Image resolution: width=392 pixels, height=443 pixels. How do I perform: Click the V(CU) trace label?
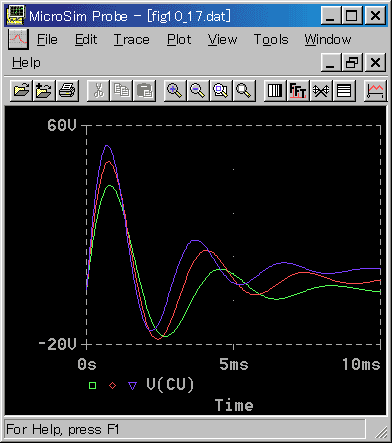click(x=170, y=384)
